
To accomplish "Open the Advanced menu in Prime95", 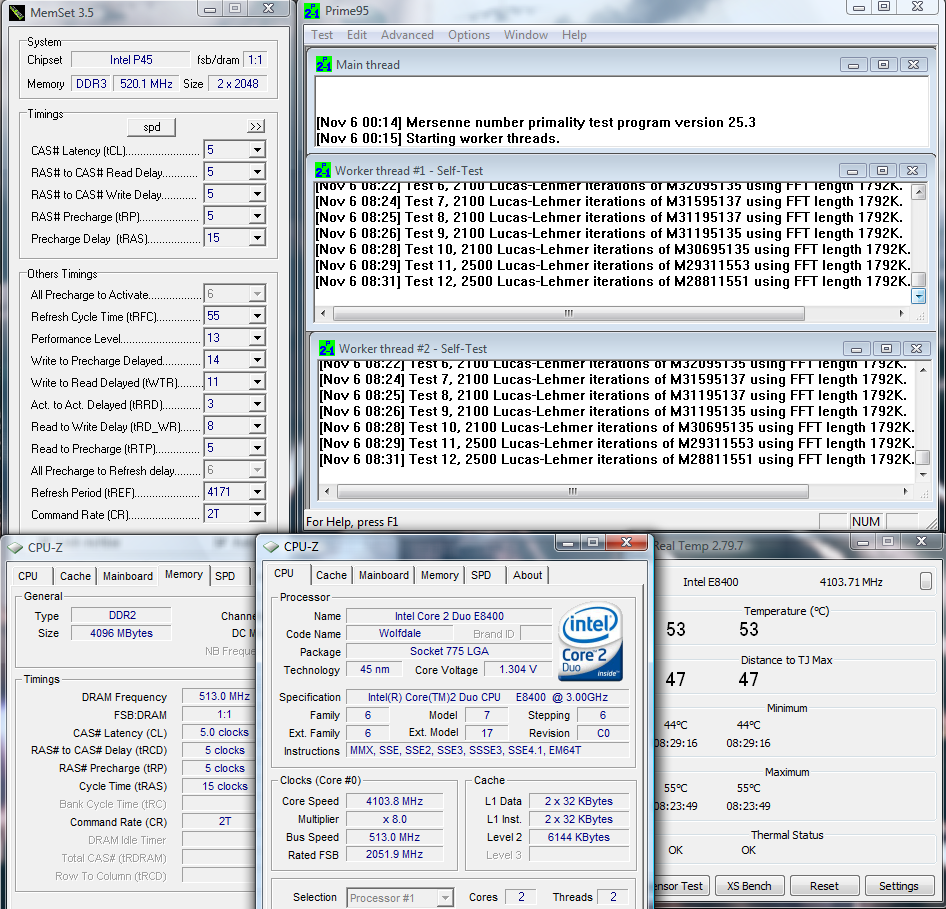I will coord(407,35).
